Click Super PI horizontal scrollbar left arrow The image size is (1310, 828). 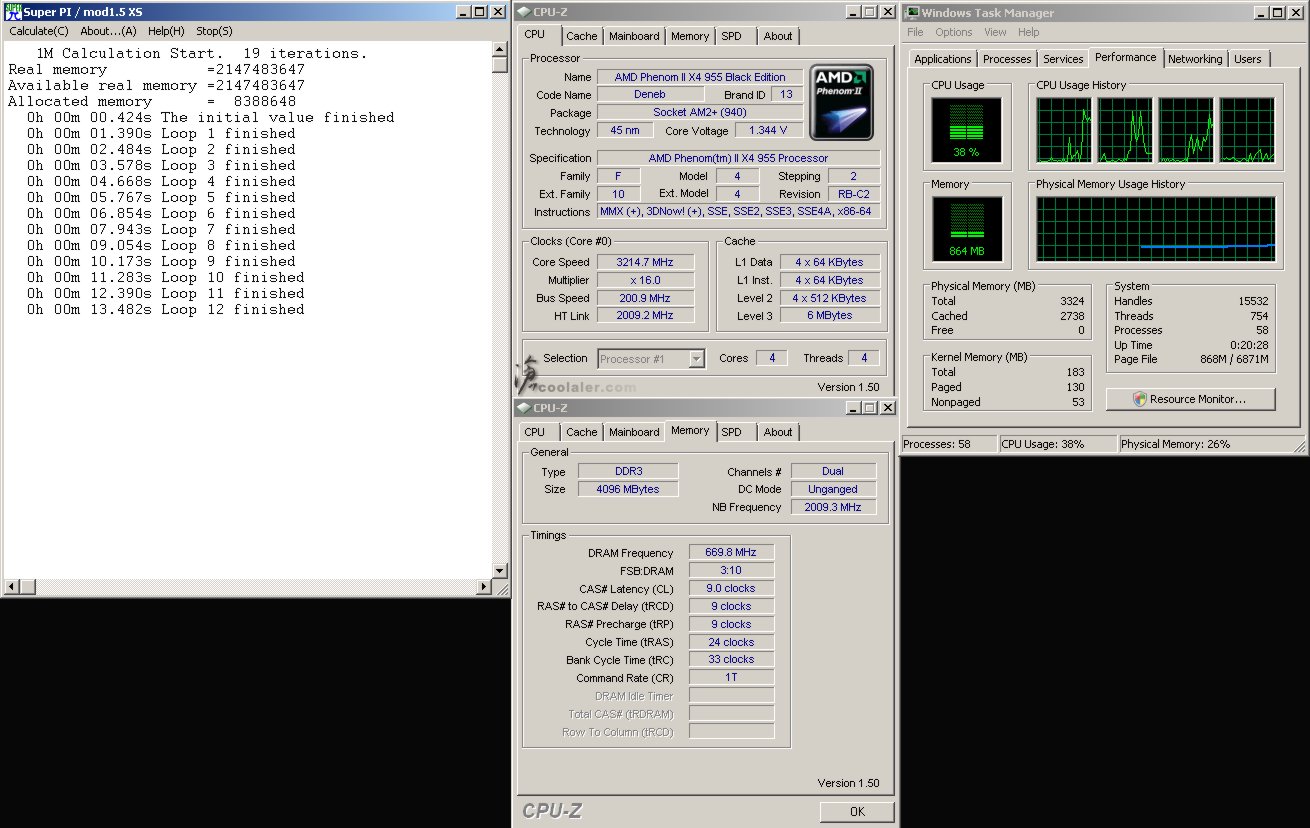pyautogui.click(x=12, y=586)
